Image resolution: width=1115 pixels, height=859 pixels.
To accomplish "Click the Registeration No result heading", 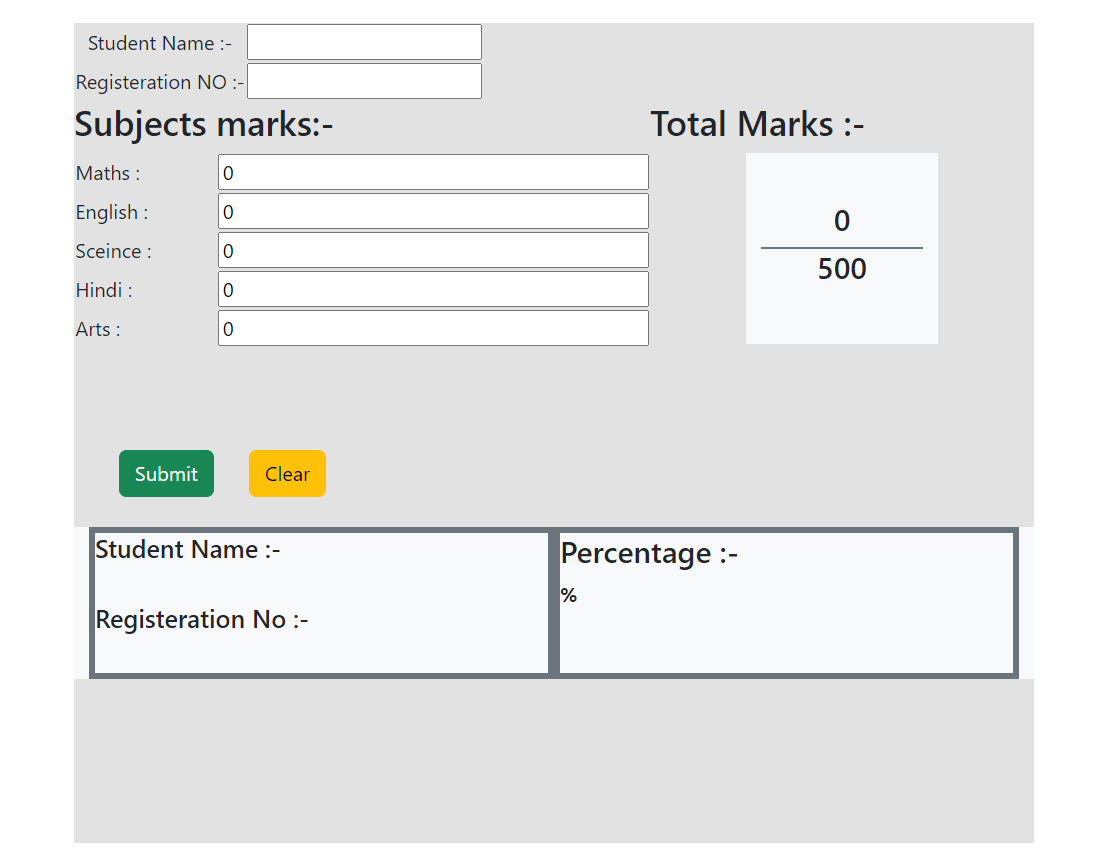I will (202, 620).
